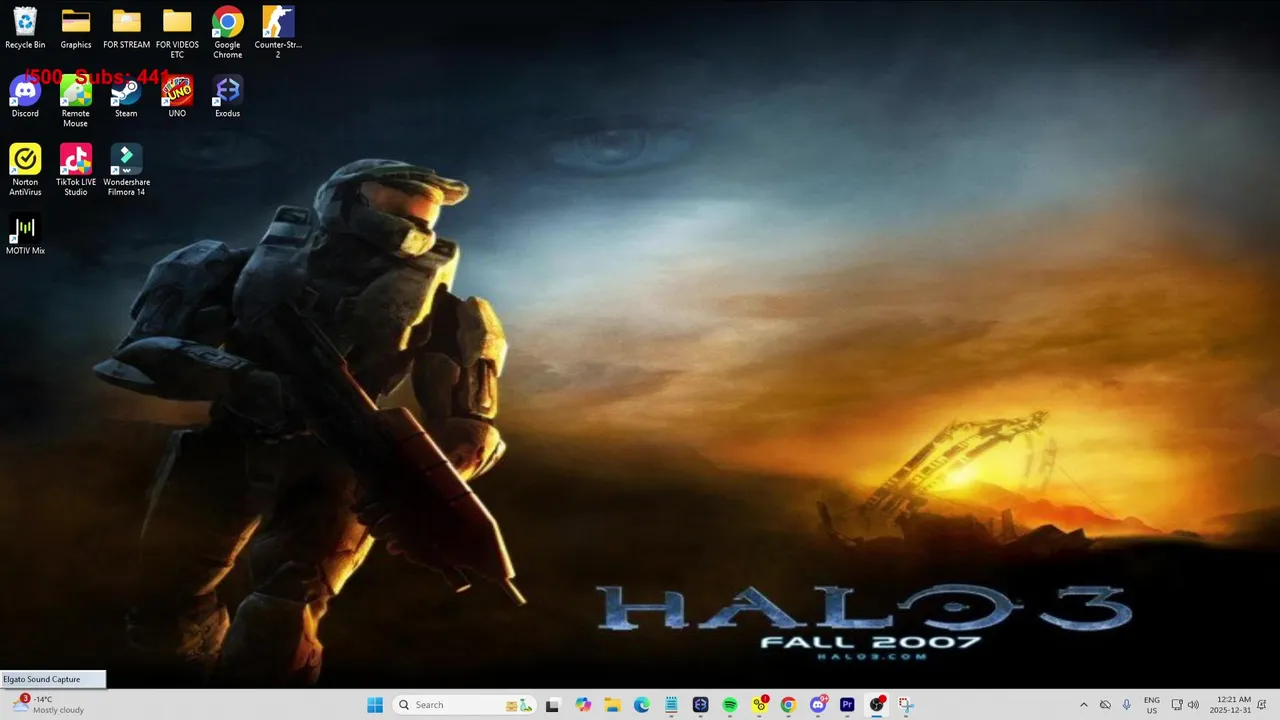The image size is (1280, 720).
Task: Select the Exodus desktop shortcut
Action: pyautogui.click(x=227, y=97)
